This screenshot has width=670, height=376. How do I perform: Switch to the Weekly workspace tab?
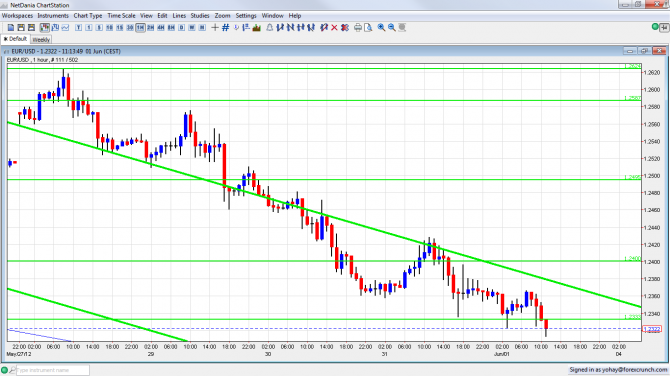(x=41, y=39)
